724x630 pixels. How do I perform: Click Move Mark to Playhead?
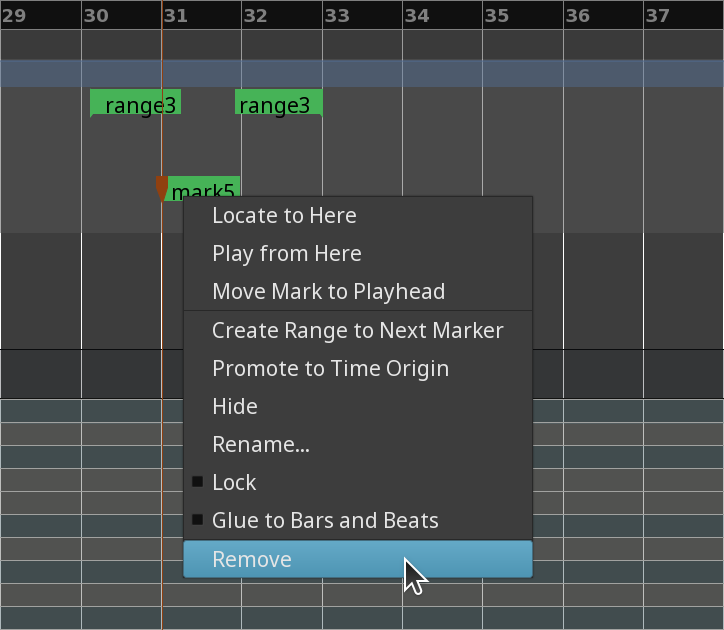coord(358,291)
